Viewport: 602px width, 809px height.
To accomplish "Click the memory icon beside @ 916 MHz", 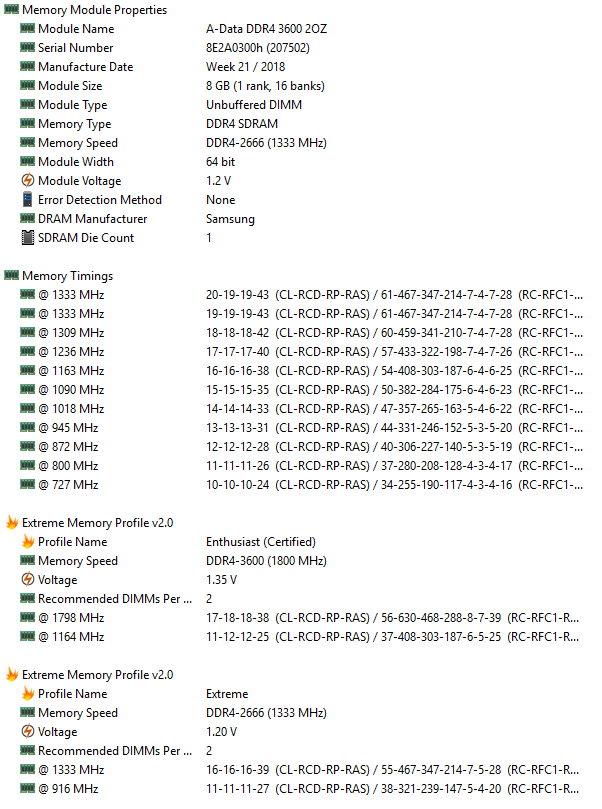I will coord(27,788).
